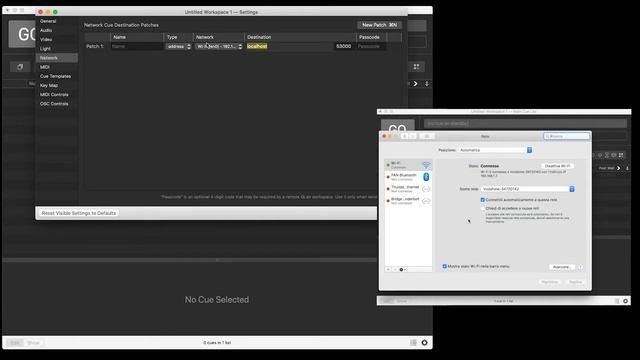The height and width of the screenshot is (360, 640).
Task: Click the Patch 1 Passcode field
Action: point(371,47)
